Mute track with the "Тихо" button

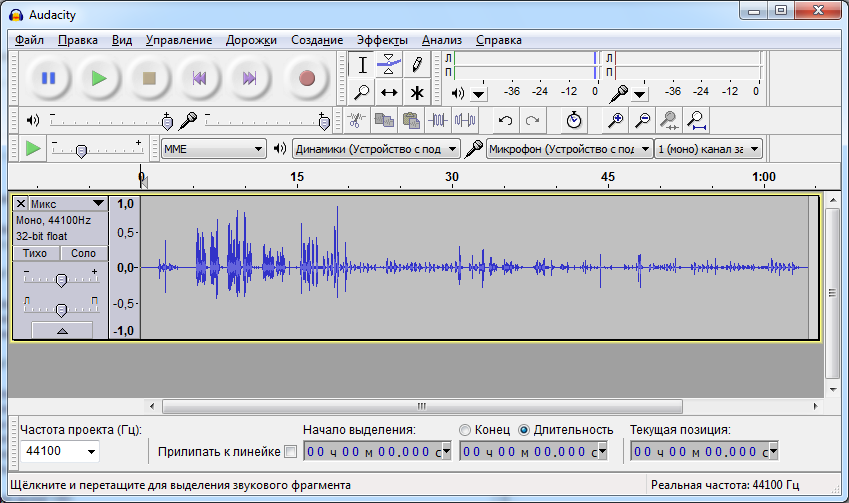(35, 254)
